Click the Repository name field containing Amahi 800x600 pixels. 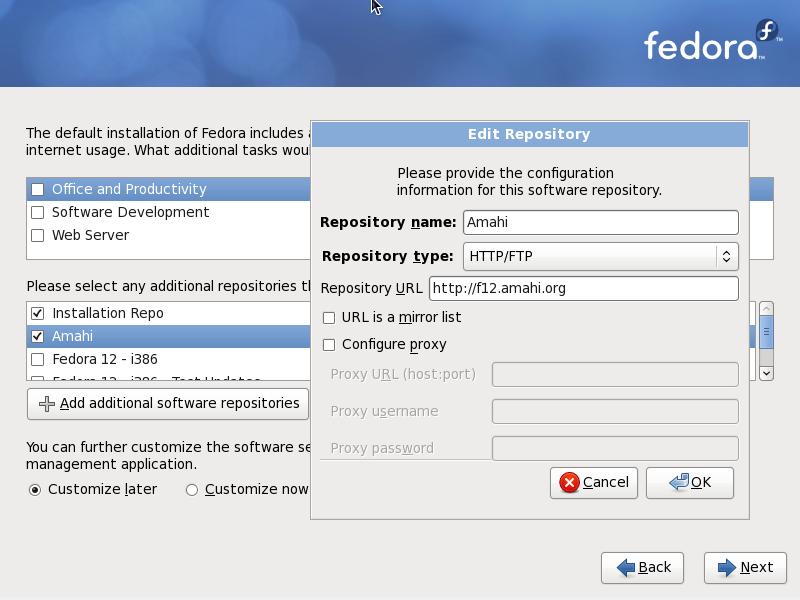[x=601, y=222]
